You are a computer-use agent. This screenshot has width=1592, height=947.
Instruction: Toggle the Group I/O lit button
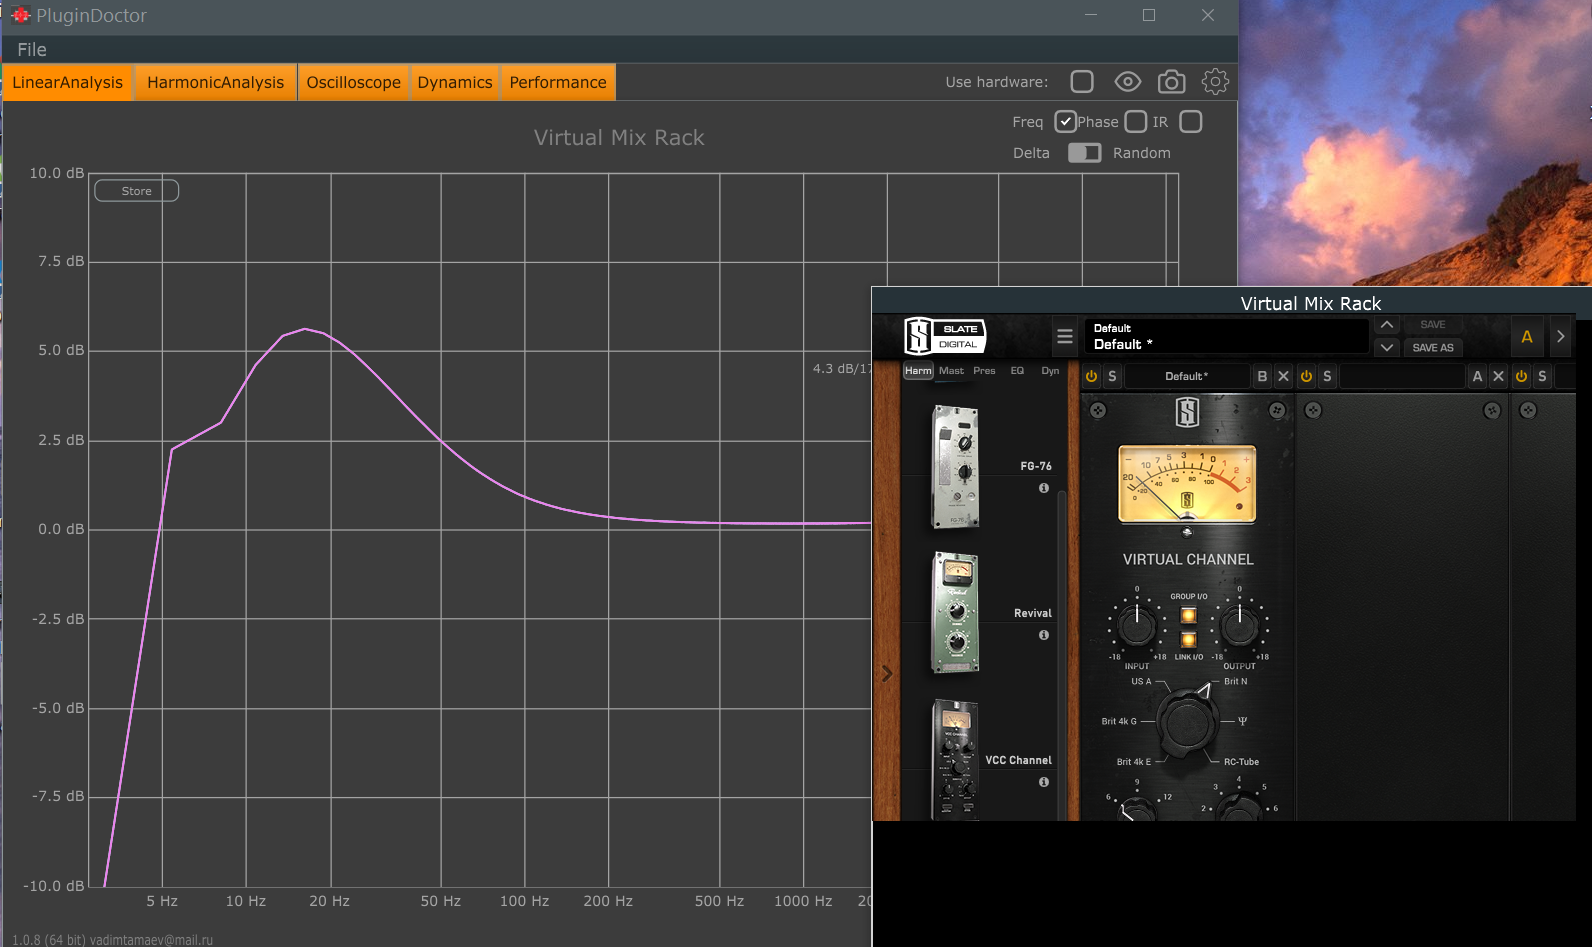(1188, 616)
